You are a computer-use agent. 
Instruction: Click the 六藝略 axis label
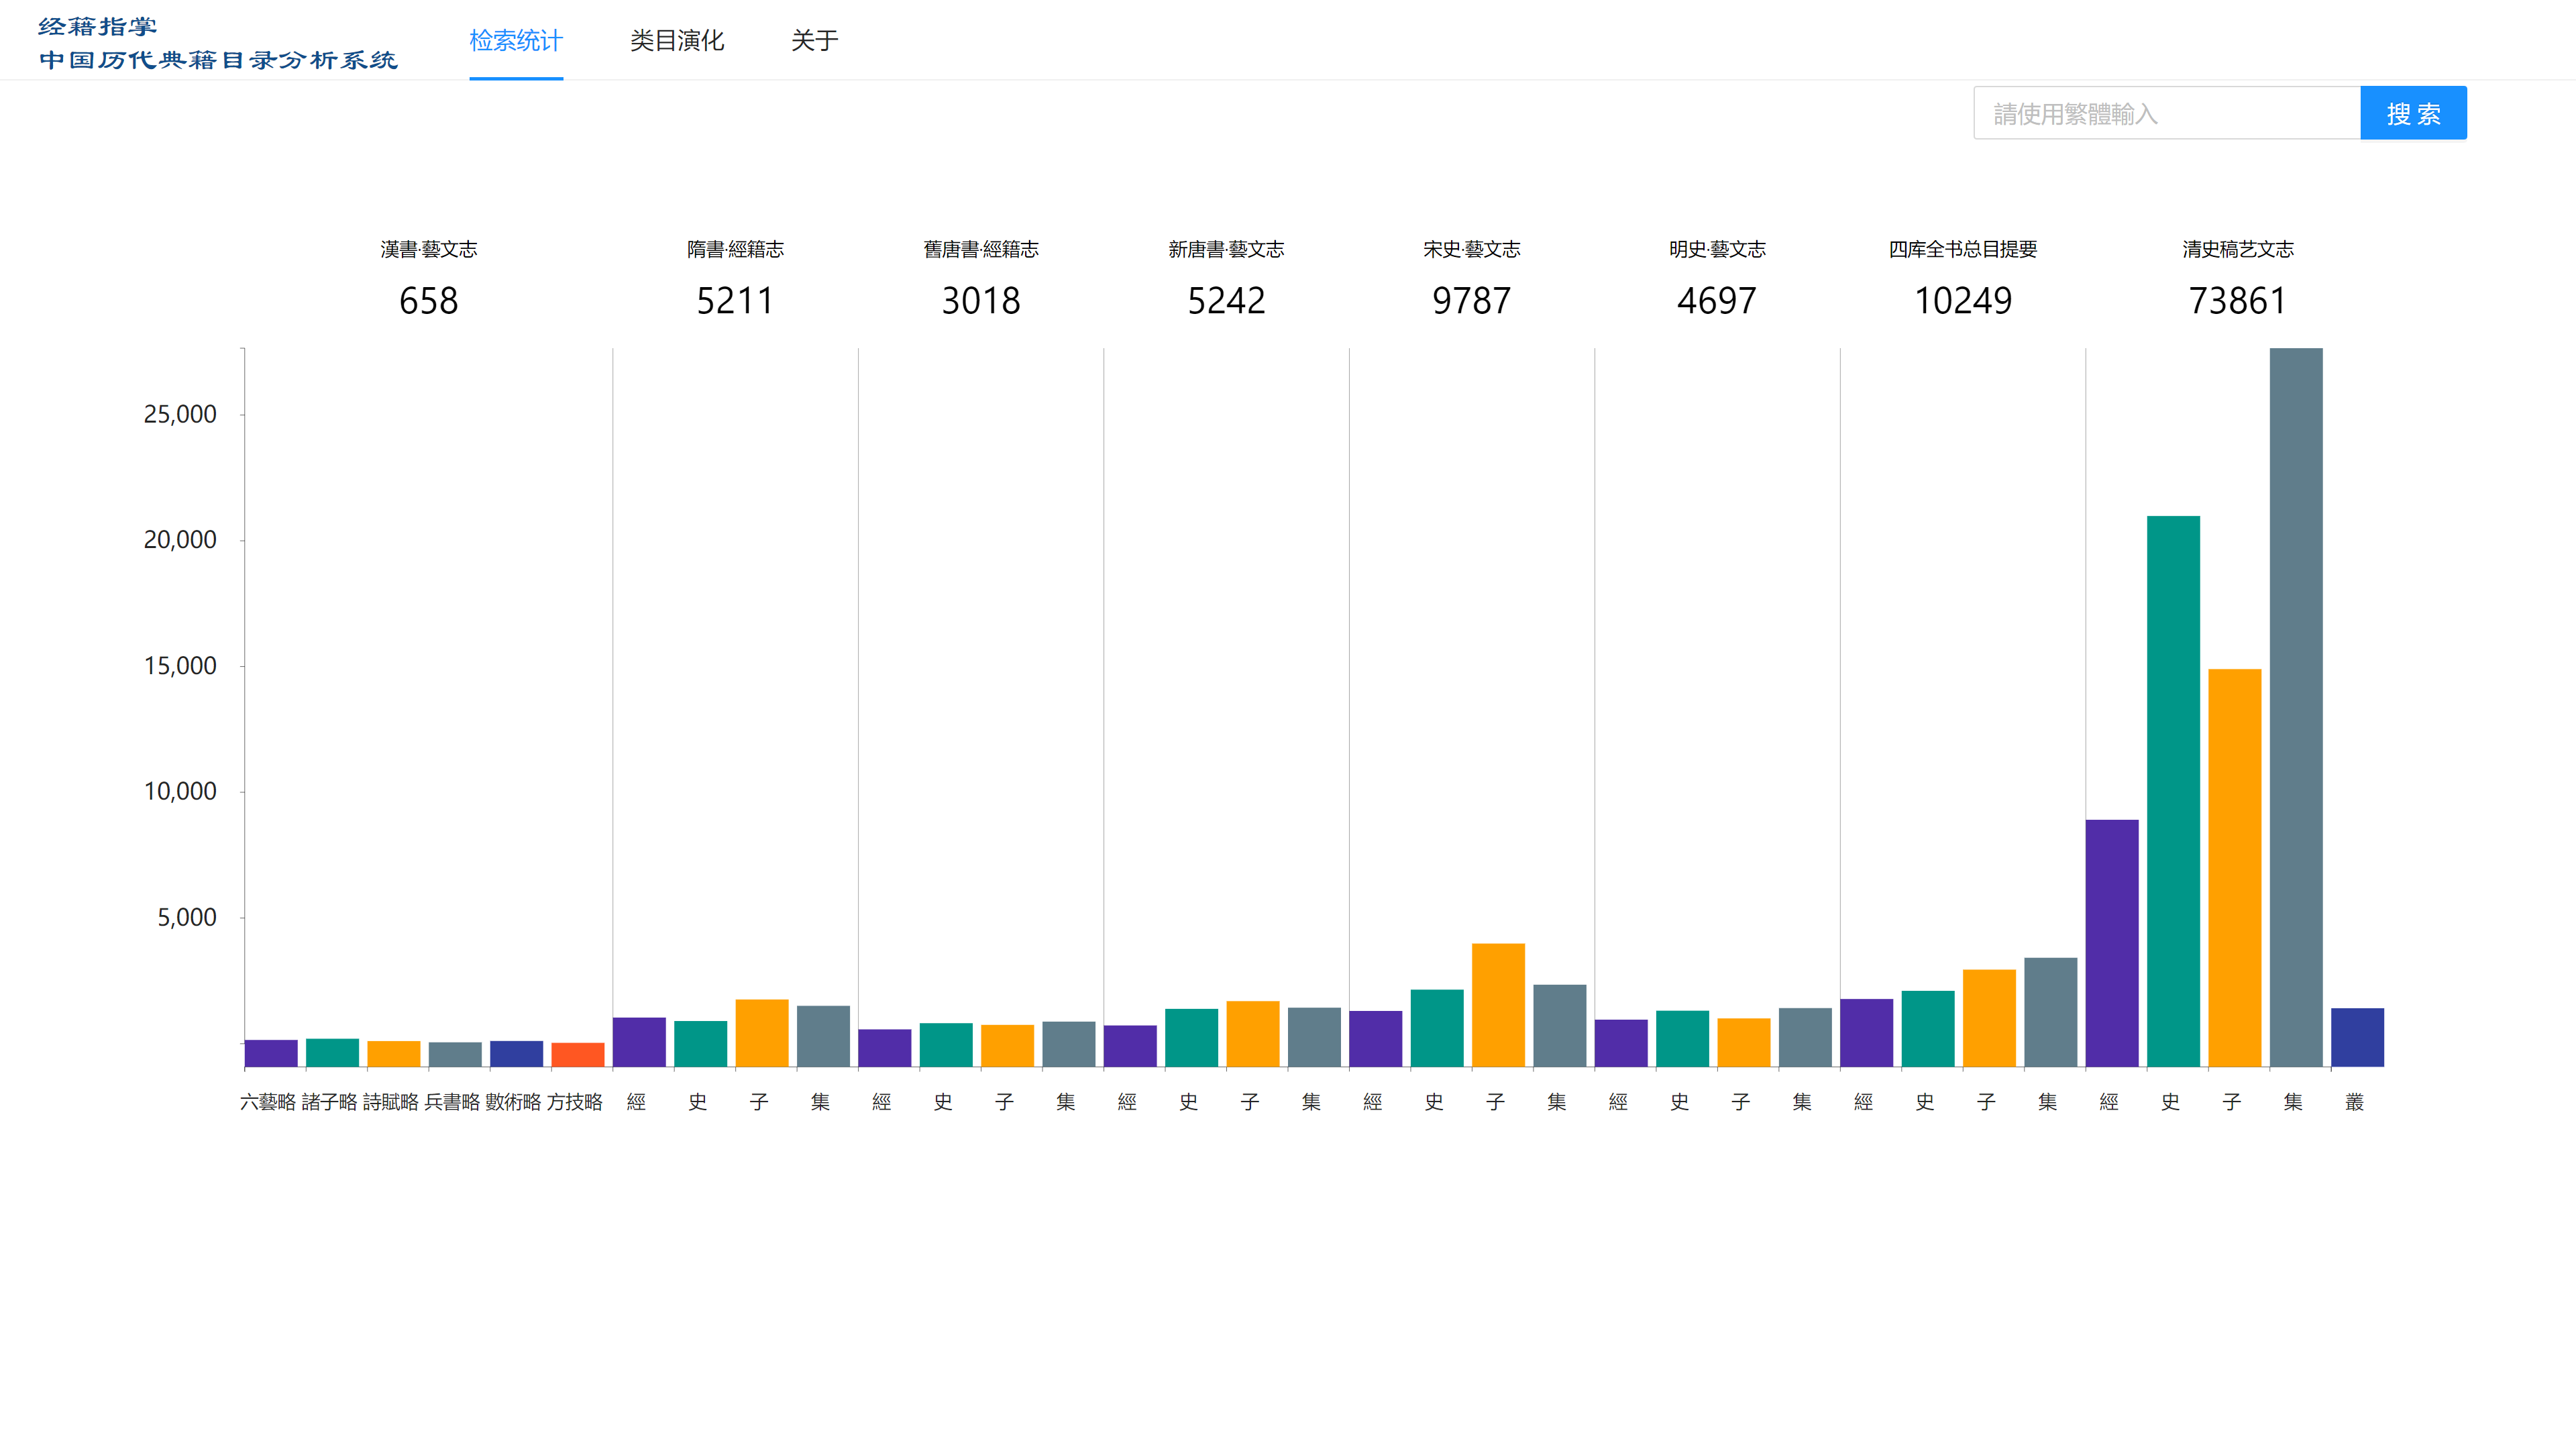click(x=268, y=1101)
